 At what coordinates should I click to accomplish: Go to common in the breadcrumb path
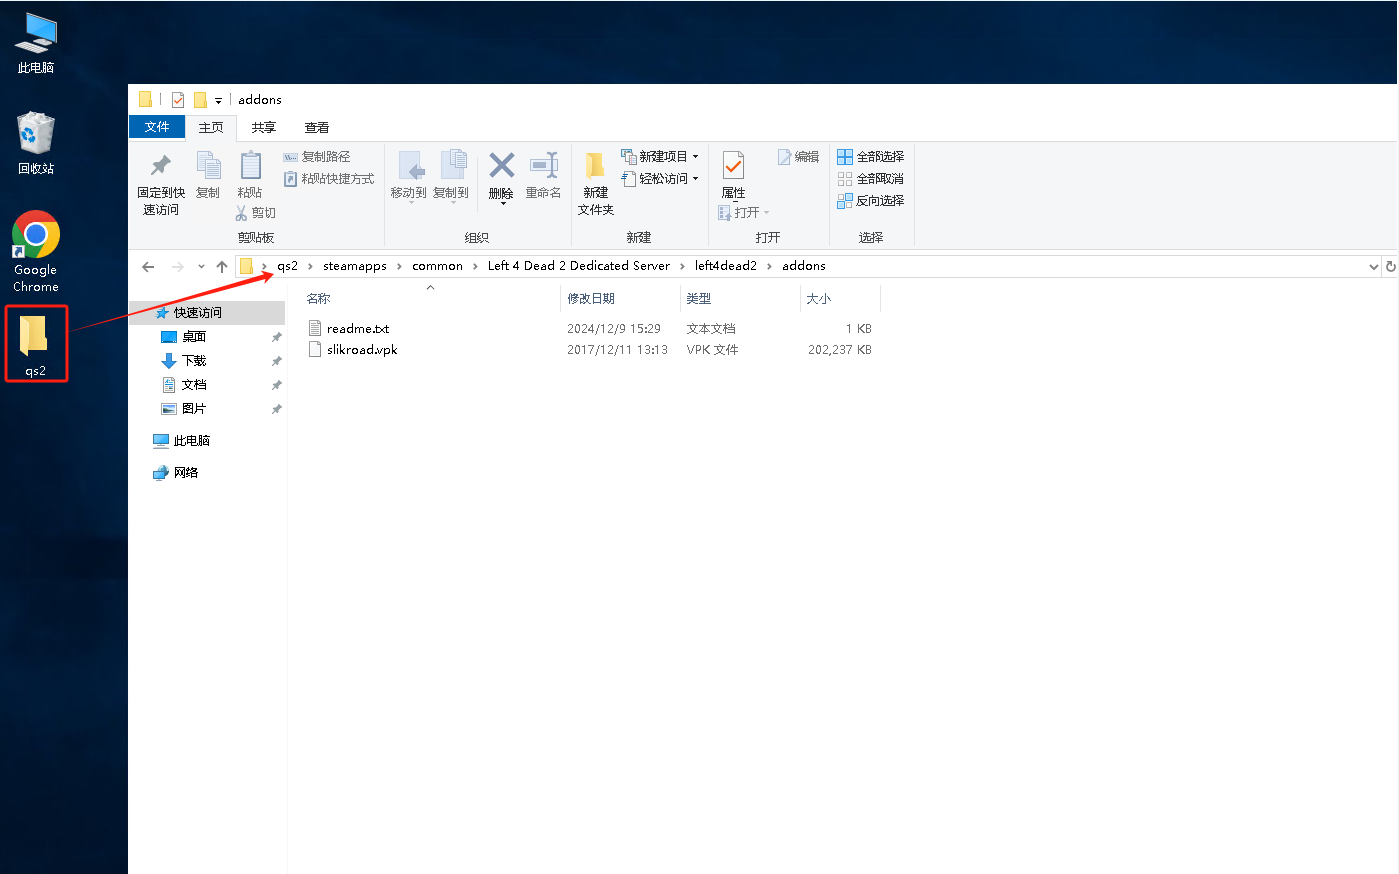tap(438, 266)
